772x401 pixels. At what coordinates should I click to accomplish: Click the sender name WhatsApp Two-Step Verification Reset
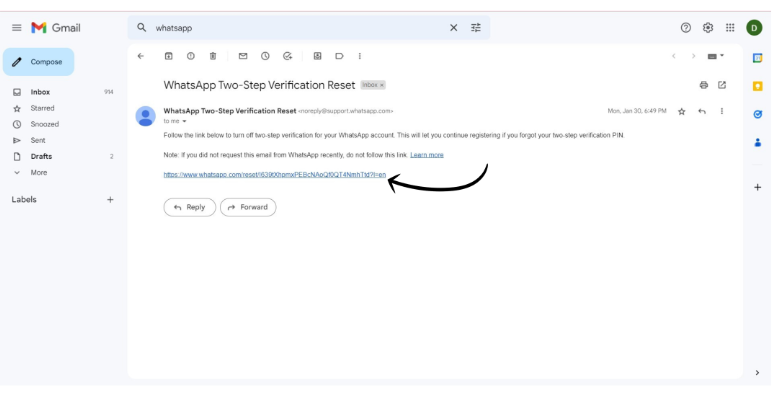[x=230, y=111]
